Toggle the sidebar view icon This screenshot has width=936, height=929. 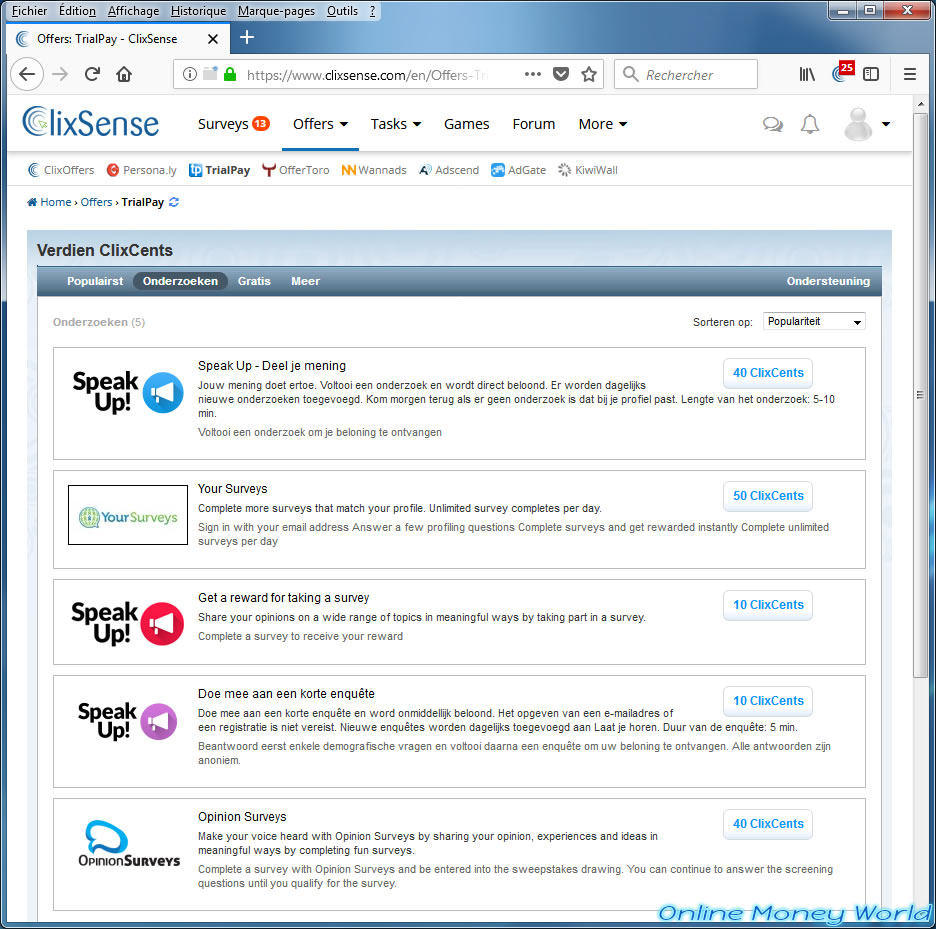click(871, 74)
